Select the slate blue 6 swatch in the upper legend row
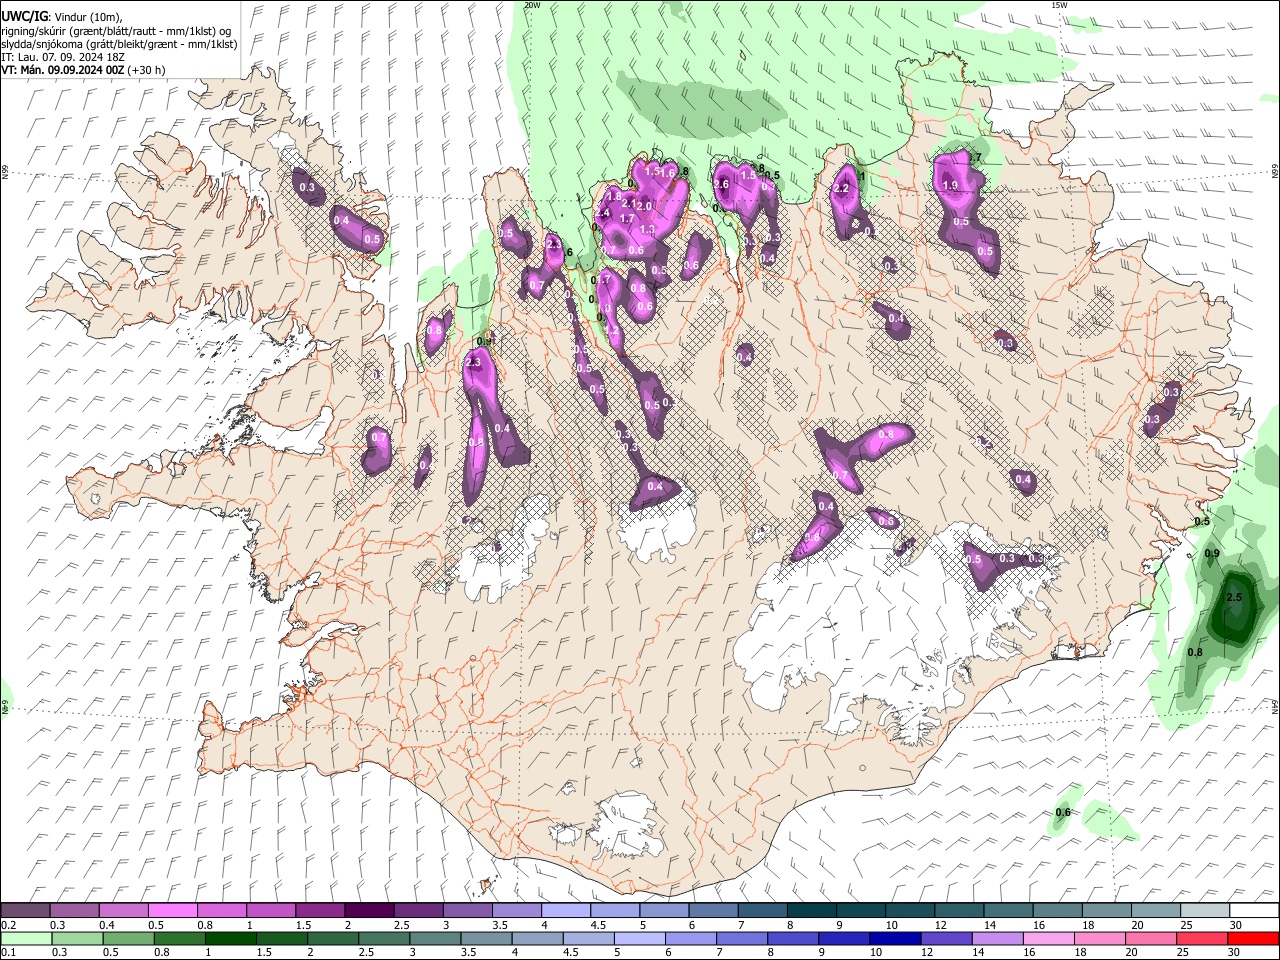This screenshot has width=1280, height=960. 712,910
